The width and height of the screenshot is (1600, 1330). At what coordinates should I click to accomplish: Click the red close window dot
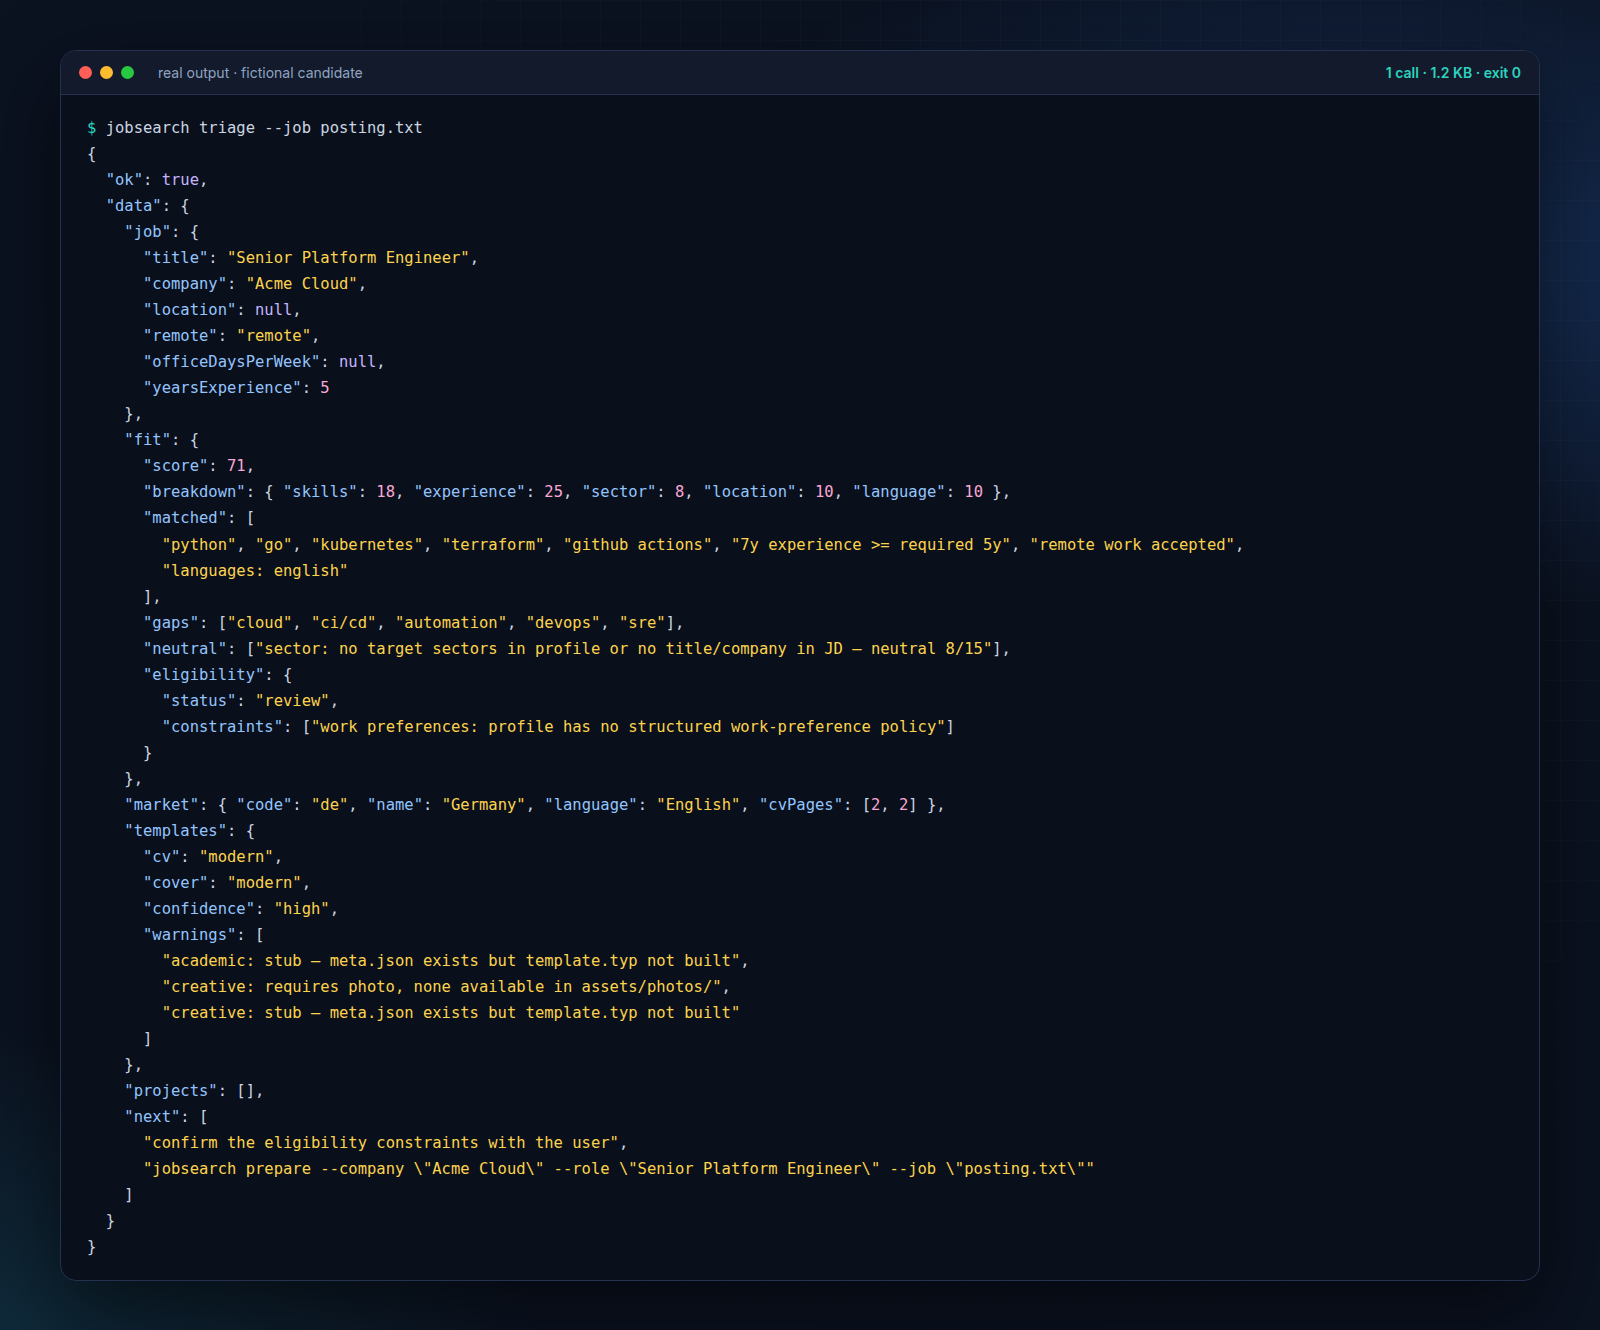click(85, 73)
